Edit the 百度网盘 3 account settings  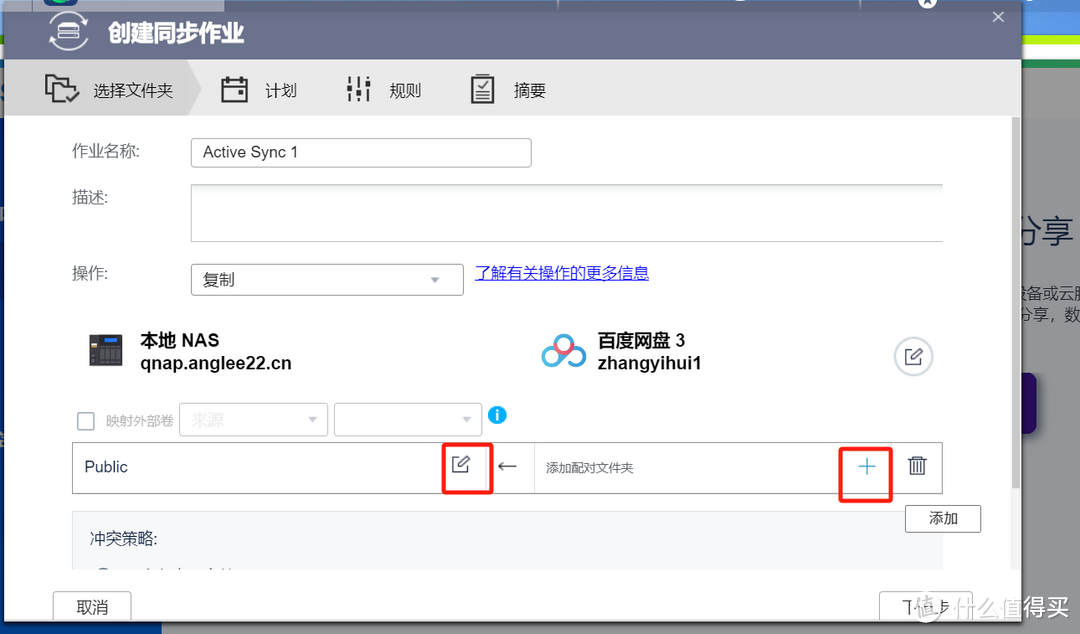[913, 356]
